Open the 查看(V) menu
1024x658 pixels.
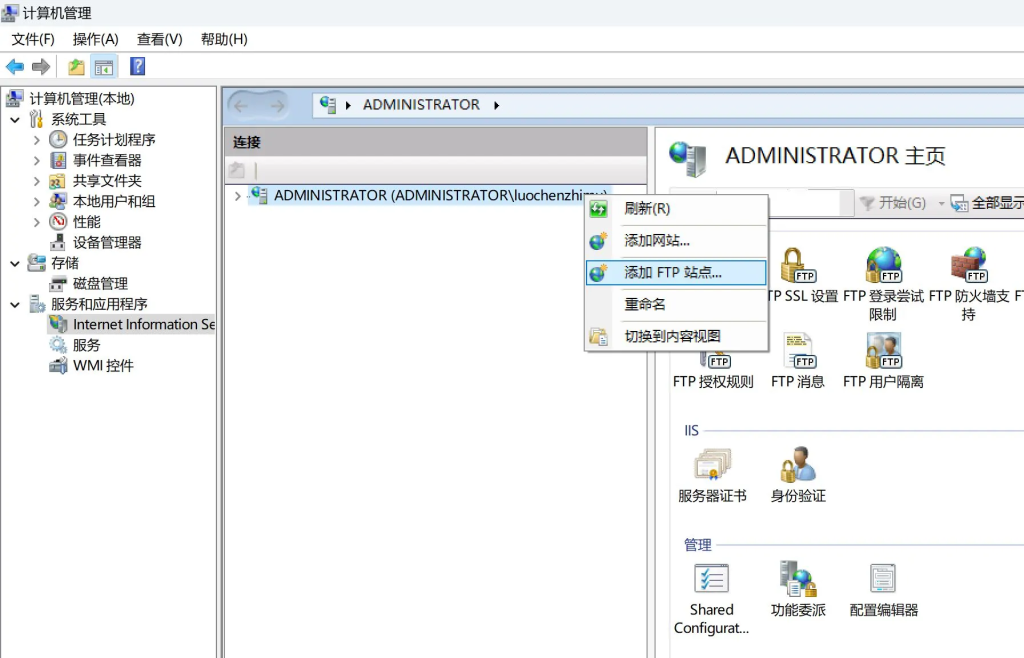click(159, 39)
